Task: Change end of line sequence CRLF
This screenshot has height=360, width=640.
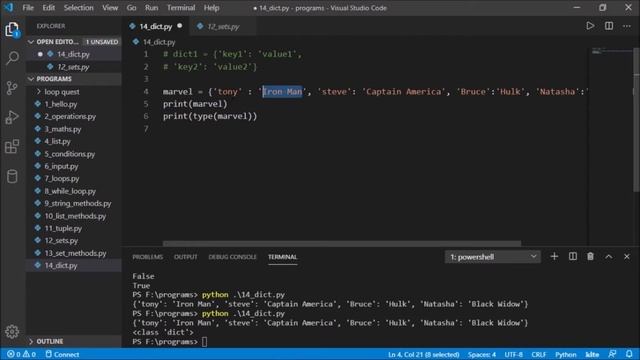Action: (x=538, y=354)
